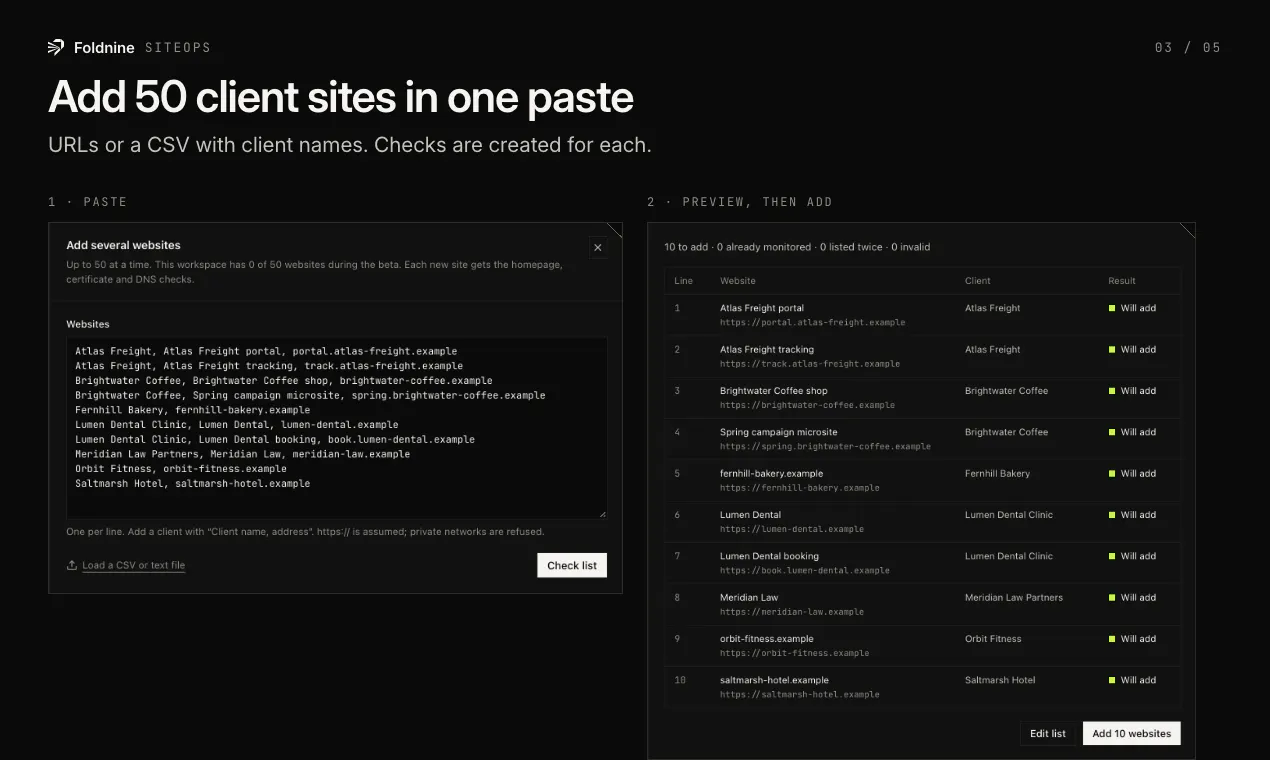Click the pasted line for Fernhill Bakery

[x=193, y=410]
